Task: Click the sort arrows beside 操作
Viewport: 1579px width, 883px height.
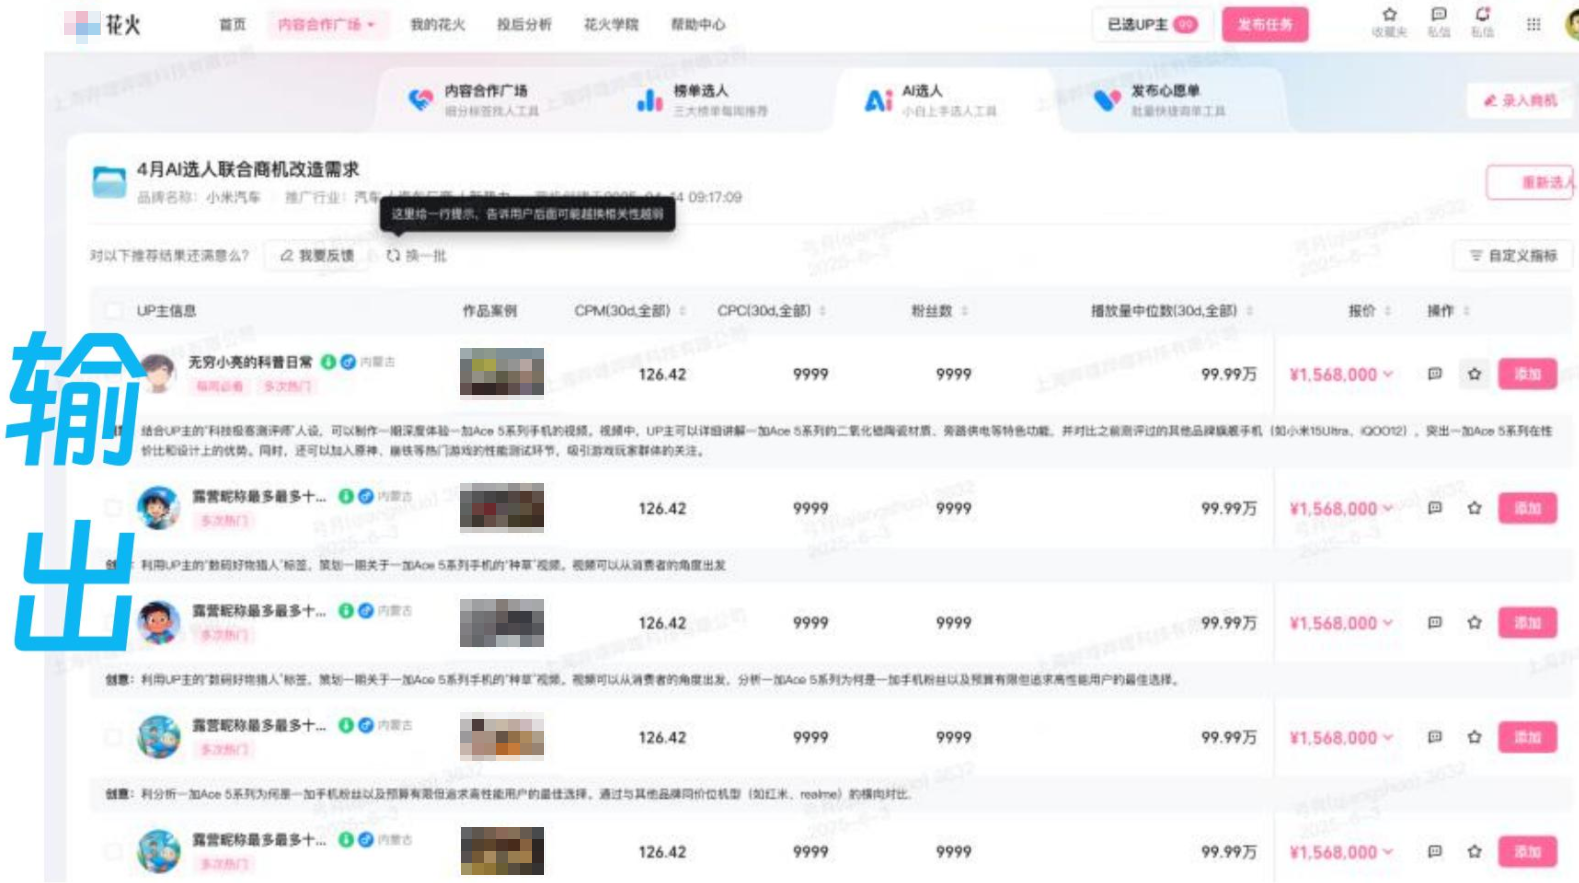Action: coord(1466,311)
